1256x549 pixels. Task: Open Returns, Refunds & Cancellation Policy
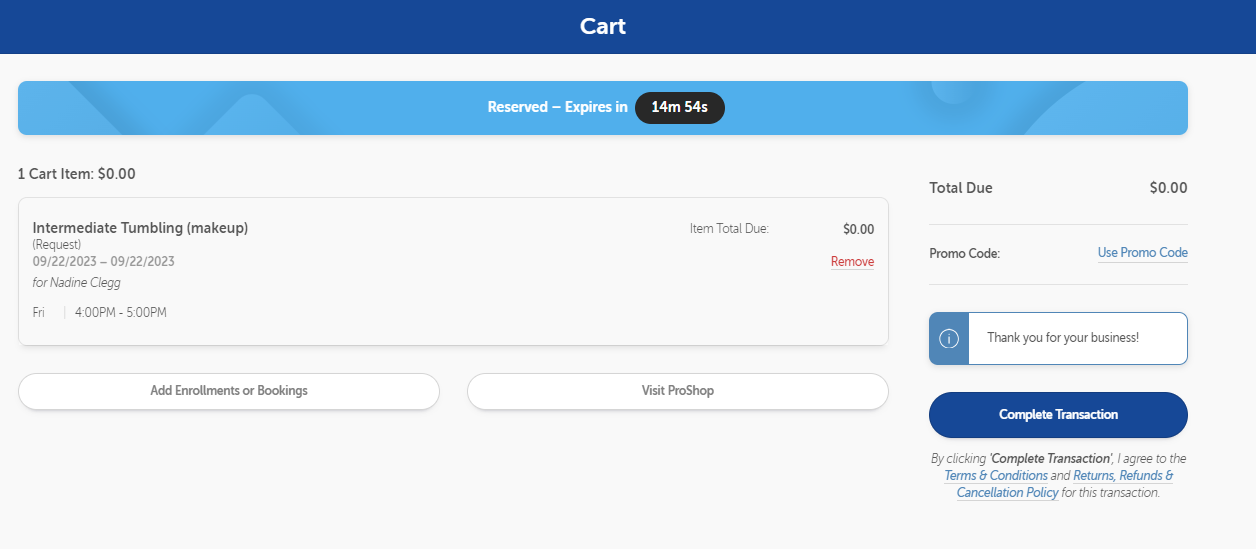(x=1065, y=484)
